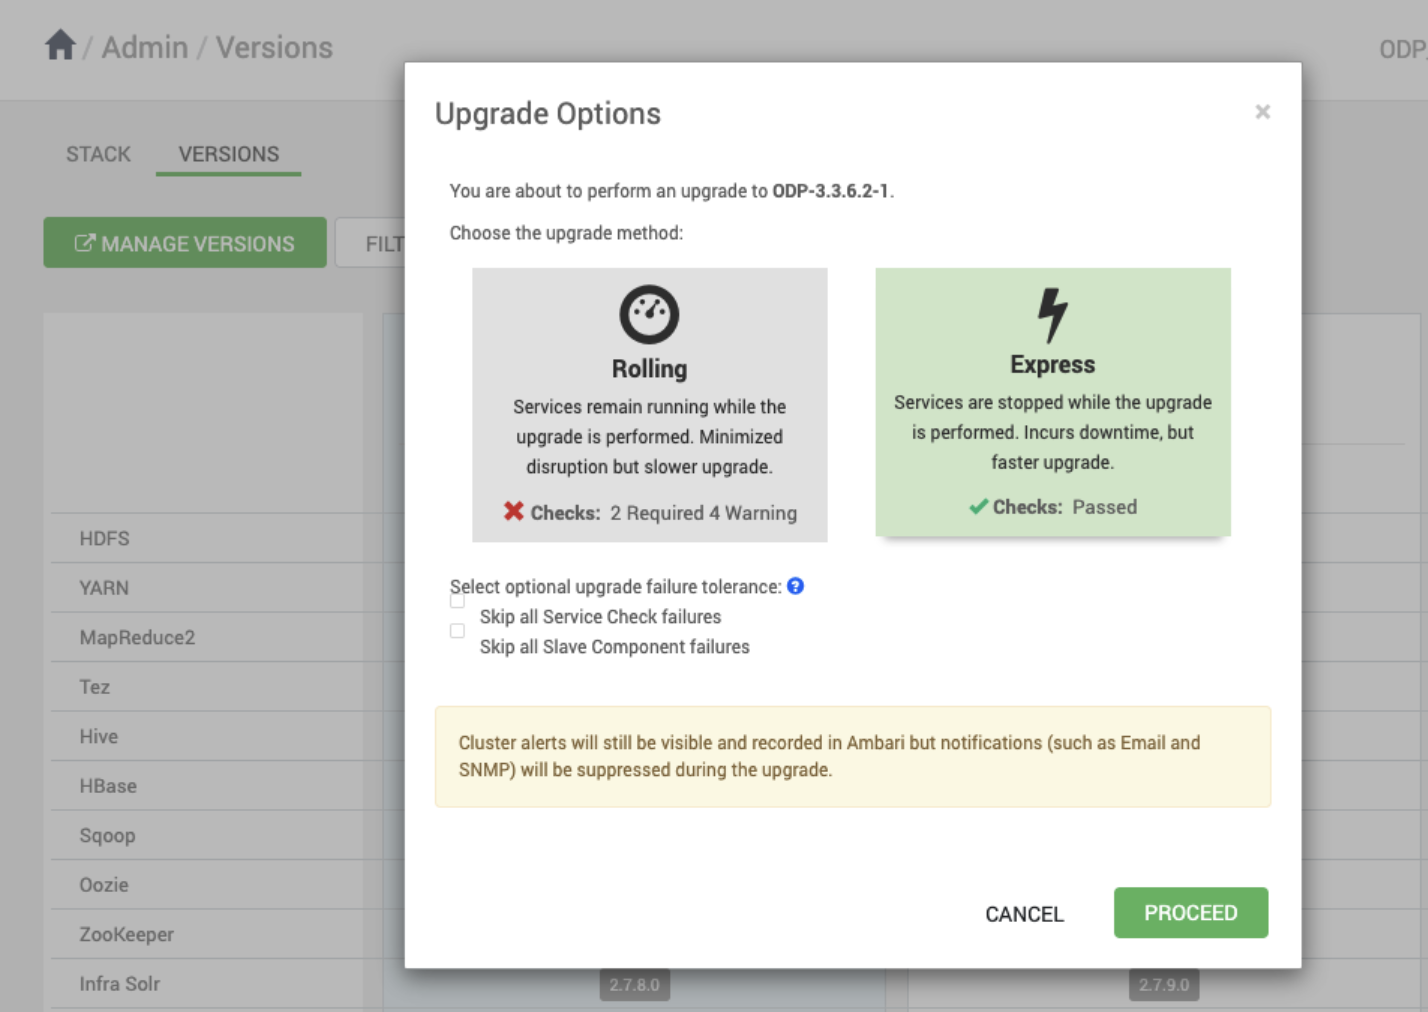Click the Sqoop service row
This screenshot has height=1012, width=1428.
(207, 835)
